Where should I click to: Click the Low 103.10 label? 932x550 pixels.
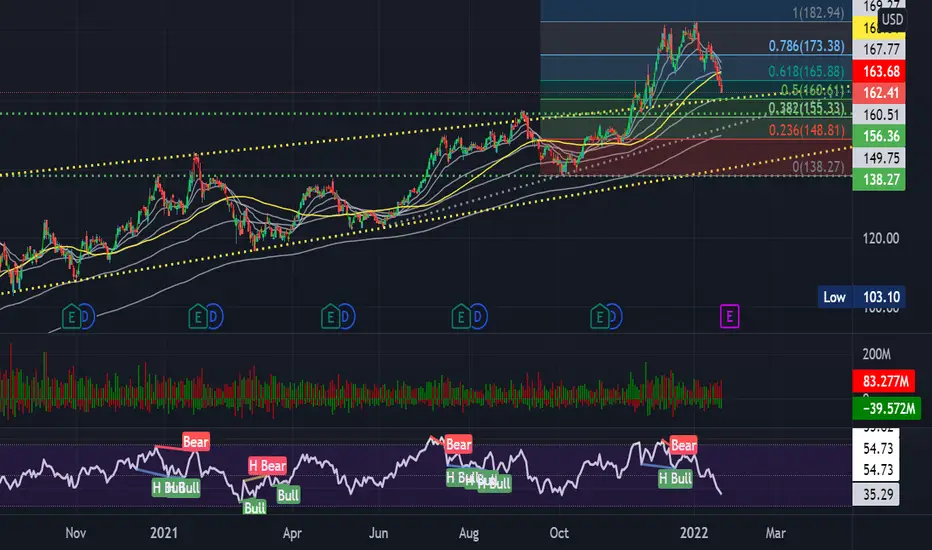(x=861, y=297)
